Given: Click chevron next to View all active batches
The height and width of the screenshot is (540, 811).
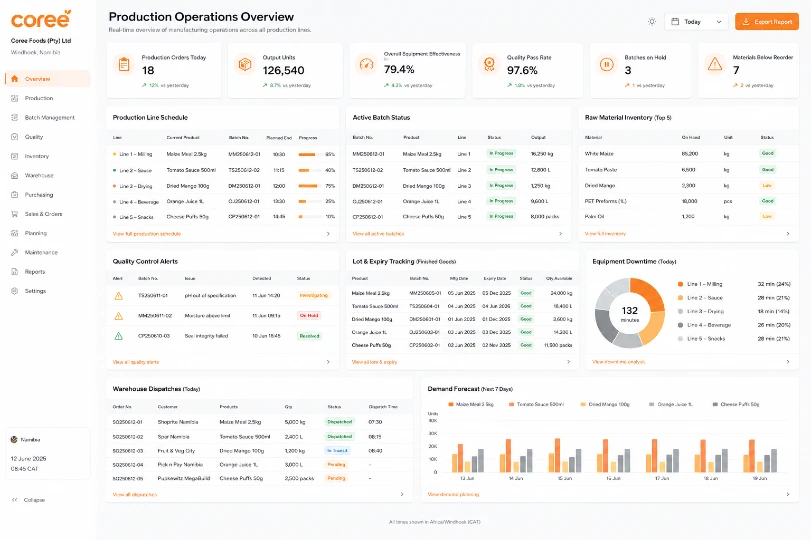Looking at the screenshot, I should click(560, 234).
